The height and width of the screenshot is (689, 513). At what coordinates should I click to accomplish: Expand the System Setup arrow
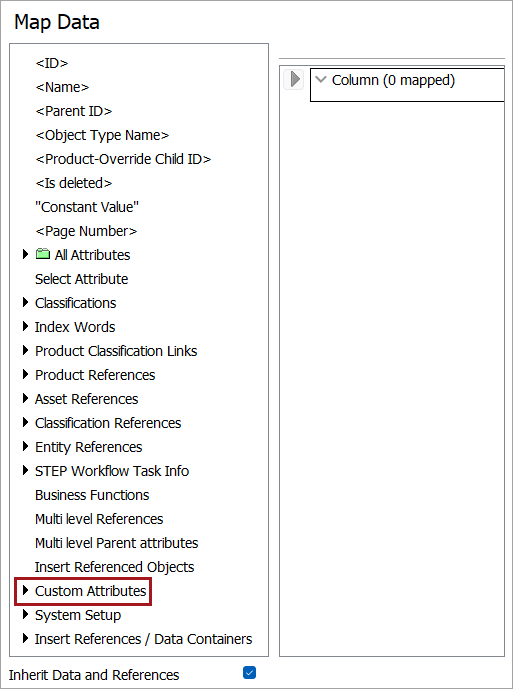[25, 614]
